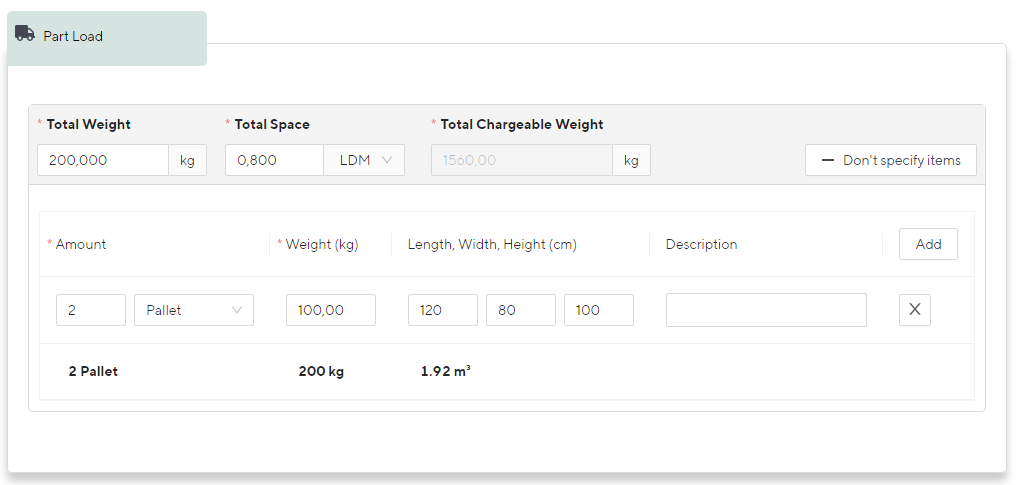Click the empty Description input box

pos(766,310)
